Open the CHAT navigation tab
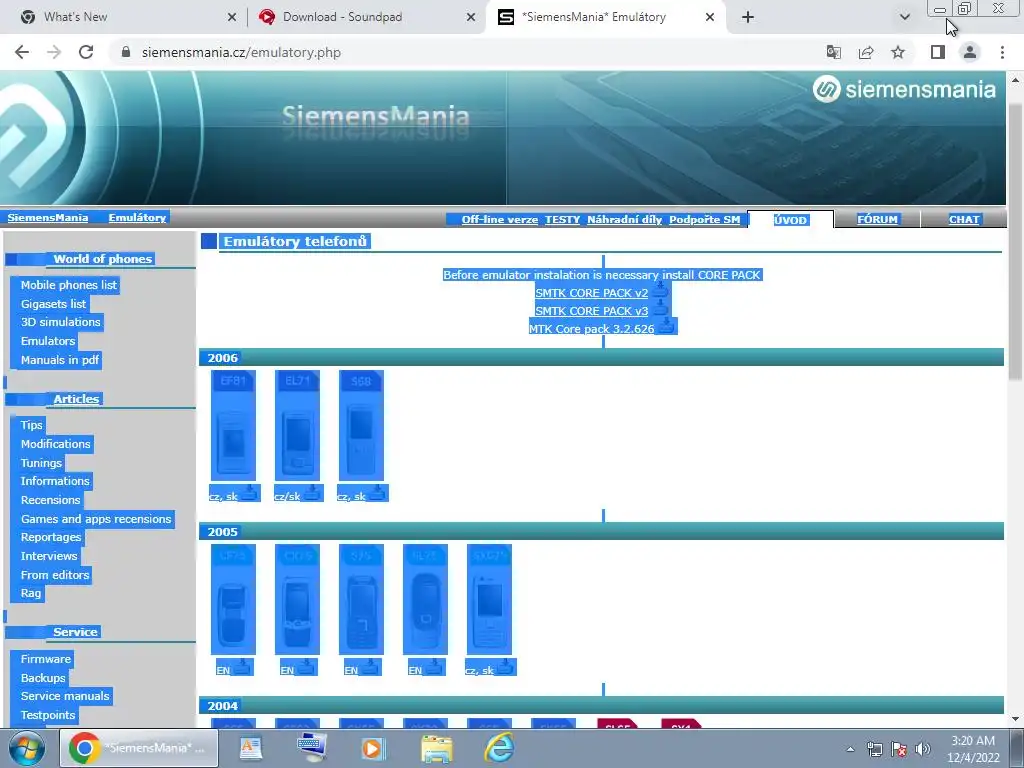Viewport: 1024px width, 768px height. pyautogui.click(x=964, y=219)
